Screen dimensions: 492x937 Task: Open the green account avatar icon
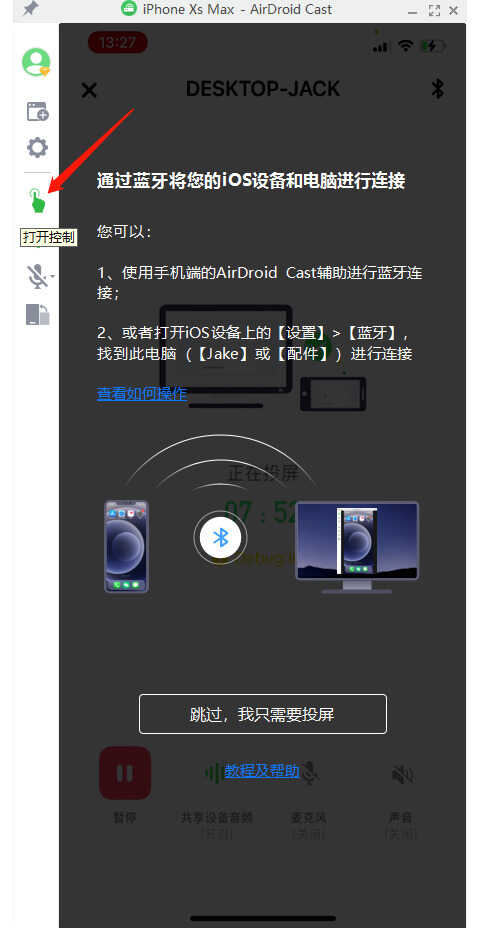click(x=36, y=62)
